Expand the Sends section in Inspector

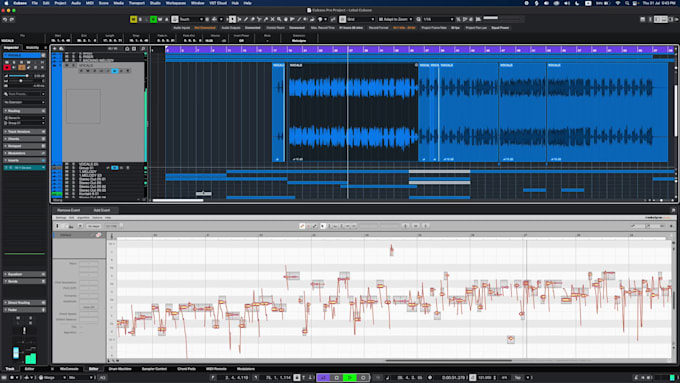click(24, 282)
